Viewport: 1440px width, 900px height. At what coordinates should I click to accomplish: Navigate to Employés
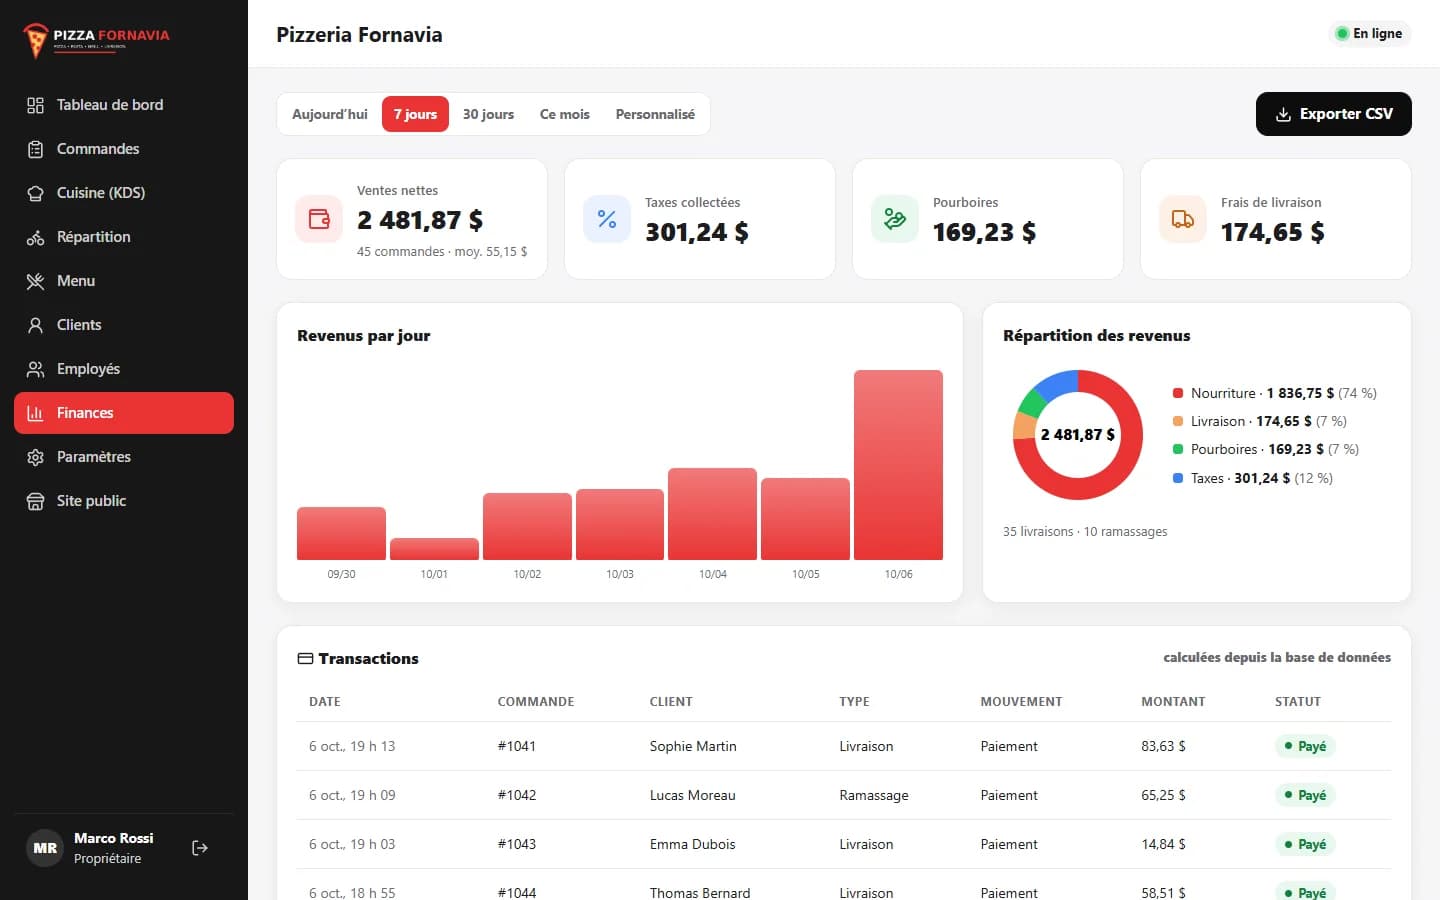click(124, 369)
